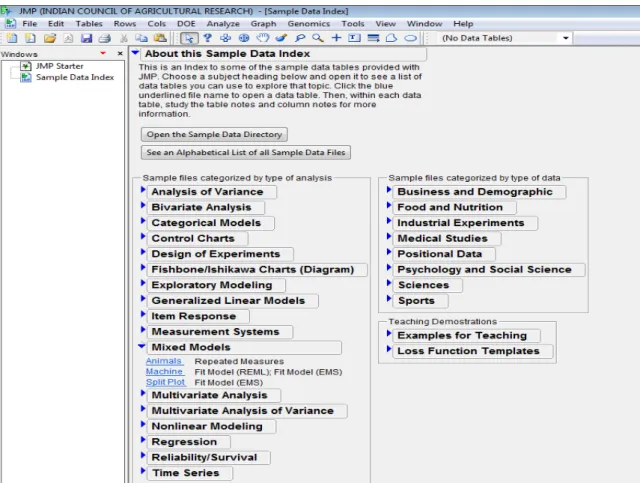Click the Copy toolbar icon
Image resolution: width=640 pixels, height=483 pixels.
click(x=141, y=38)
